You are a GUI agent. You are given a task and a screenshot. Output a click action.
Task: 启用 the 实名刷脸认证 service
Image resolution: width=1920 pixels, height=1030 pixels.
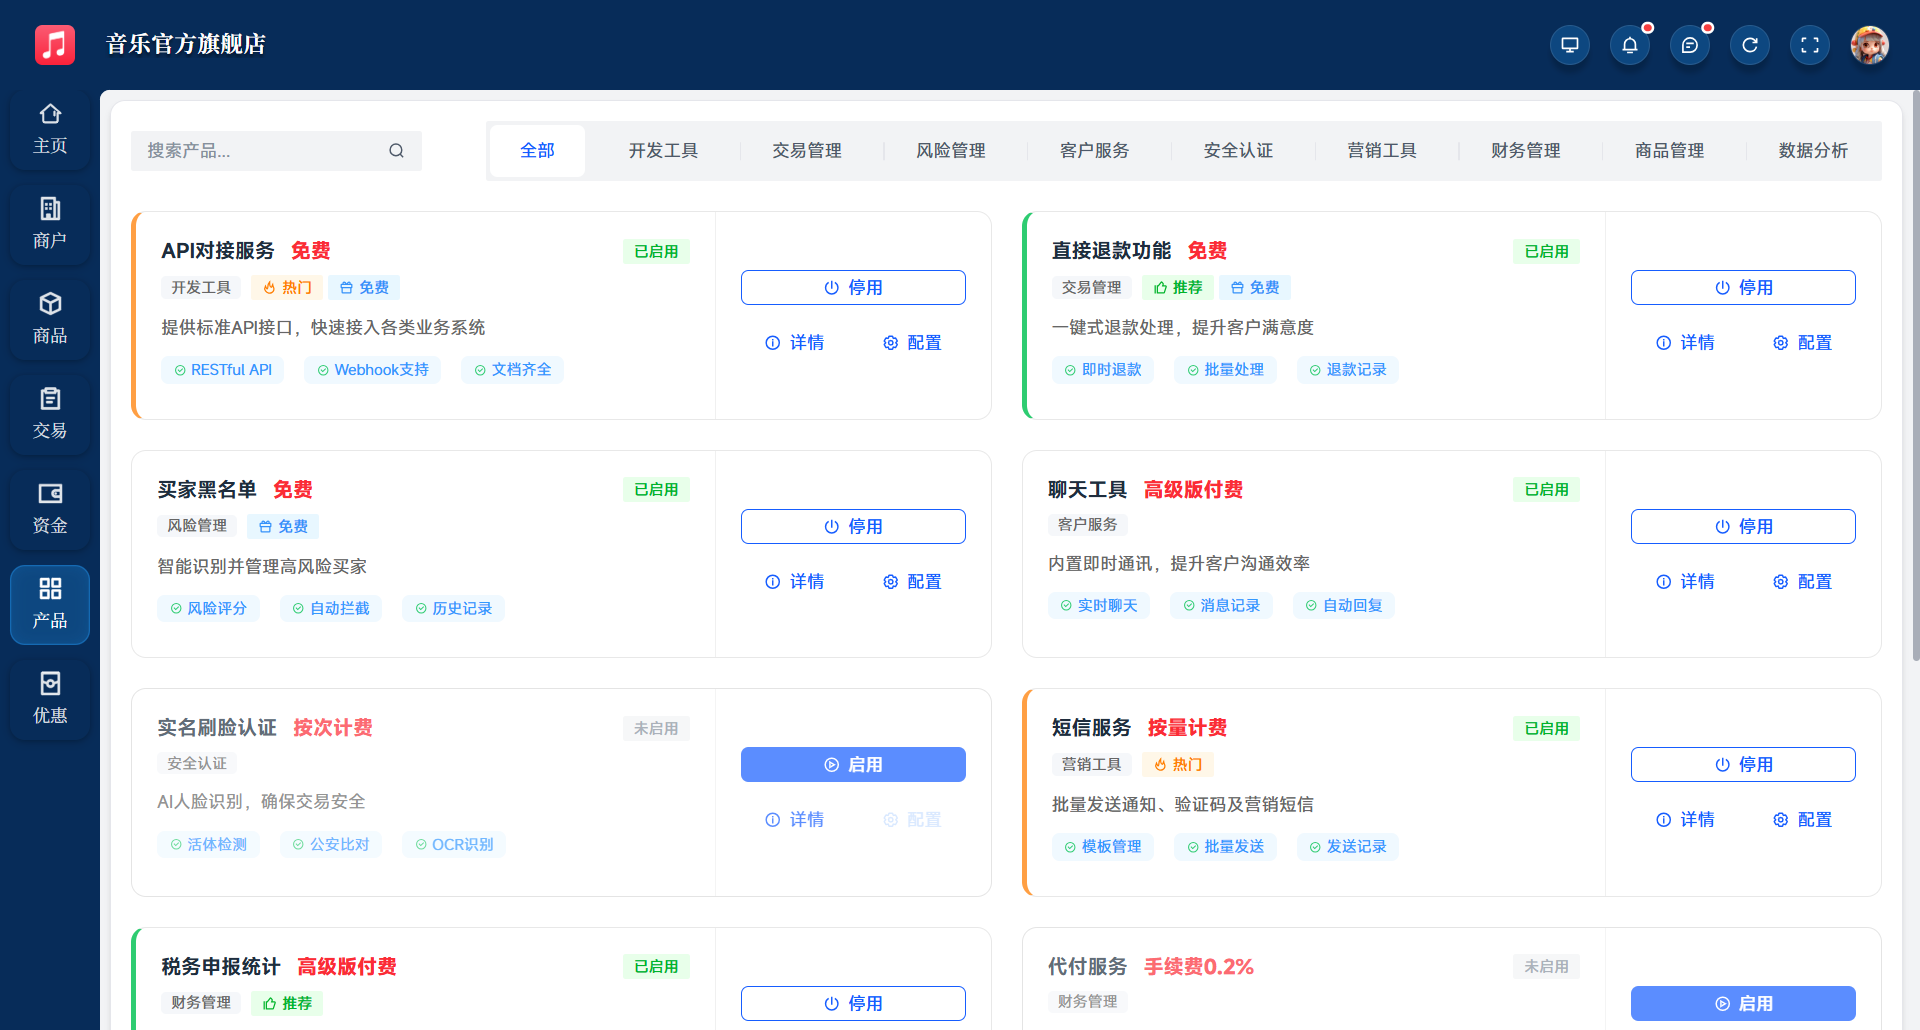[x=853, y=764]
